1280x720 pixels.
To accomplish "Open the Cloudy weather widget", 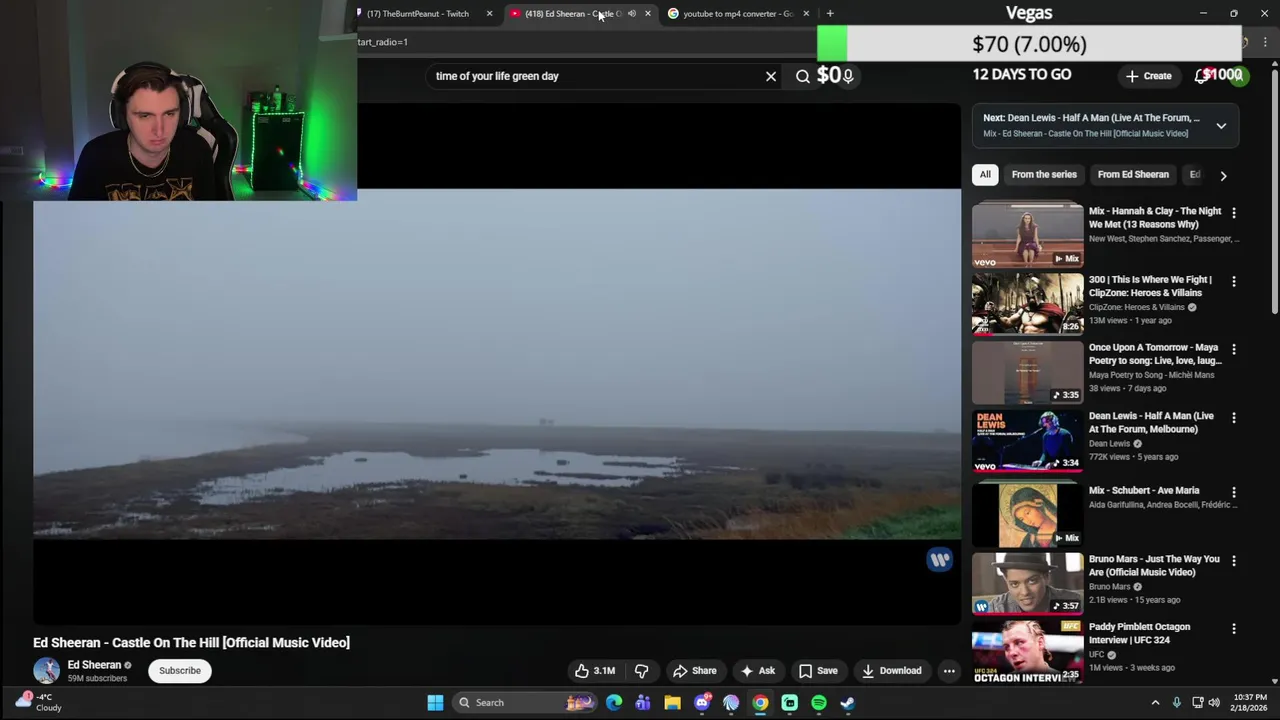I will [x=40, y=702].
